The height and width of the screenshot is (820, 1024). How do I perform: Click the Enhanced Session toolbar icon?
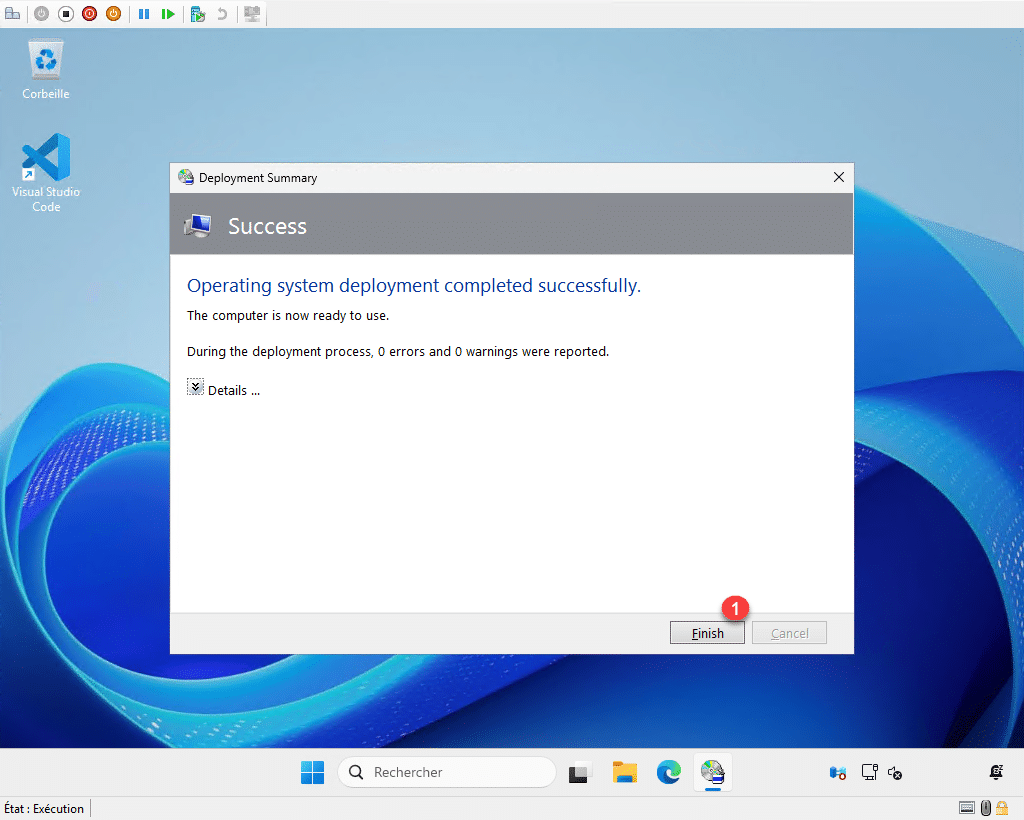pyautogui.click(x=252, y=14)
